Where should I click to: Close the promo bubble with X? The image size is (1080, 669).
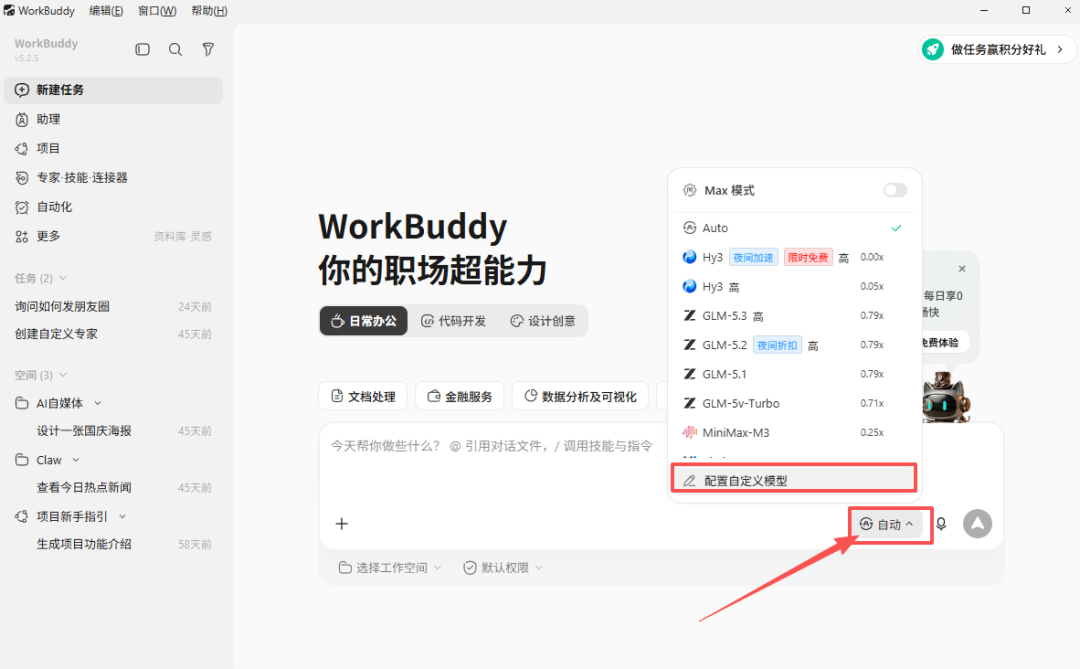(962, 269)
